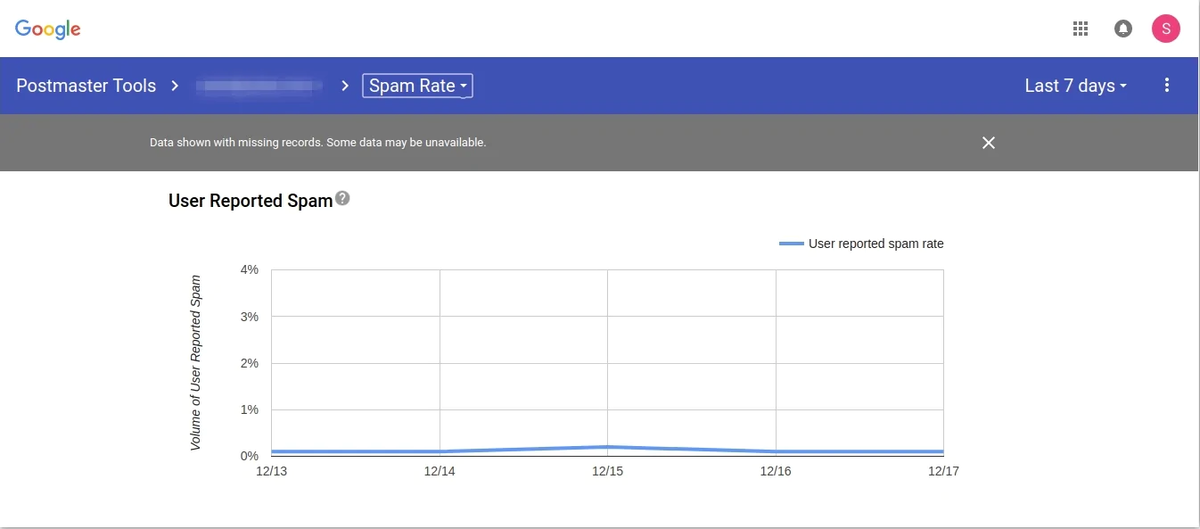Click the Google logo

point(48,29)
